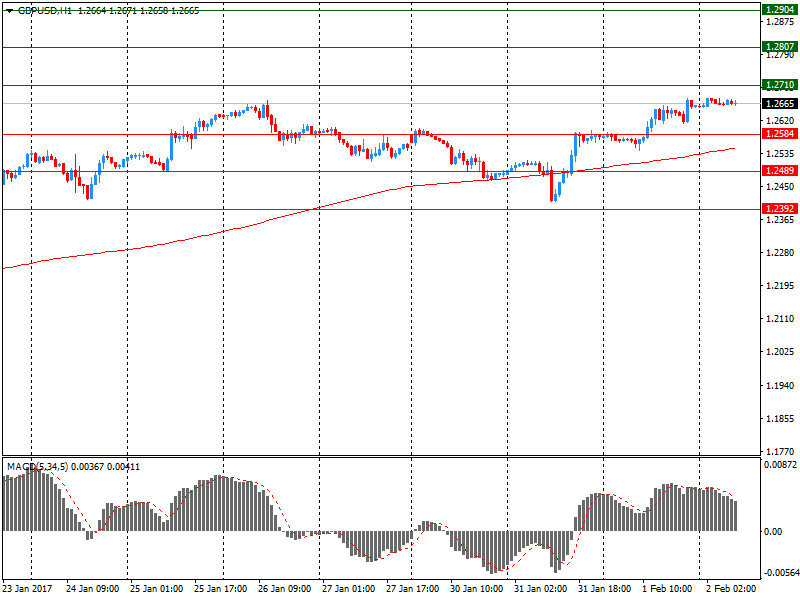Open the chart menu triangle beside GBPUSD,H1

click(9, 11)
